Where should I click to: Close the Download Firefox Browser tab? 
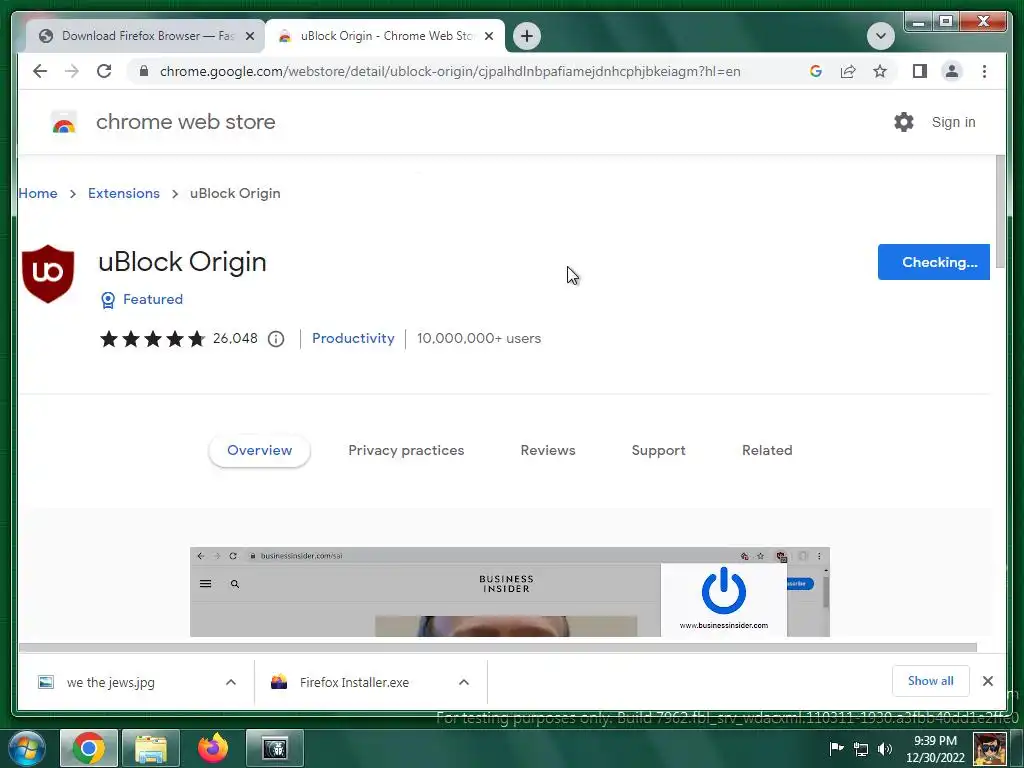click(x=249, y=36)
